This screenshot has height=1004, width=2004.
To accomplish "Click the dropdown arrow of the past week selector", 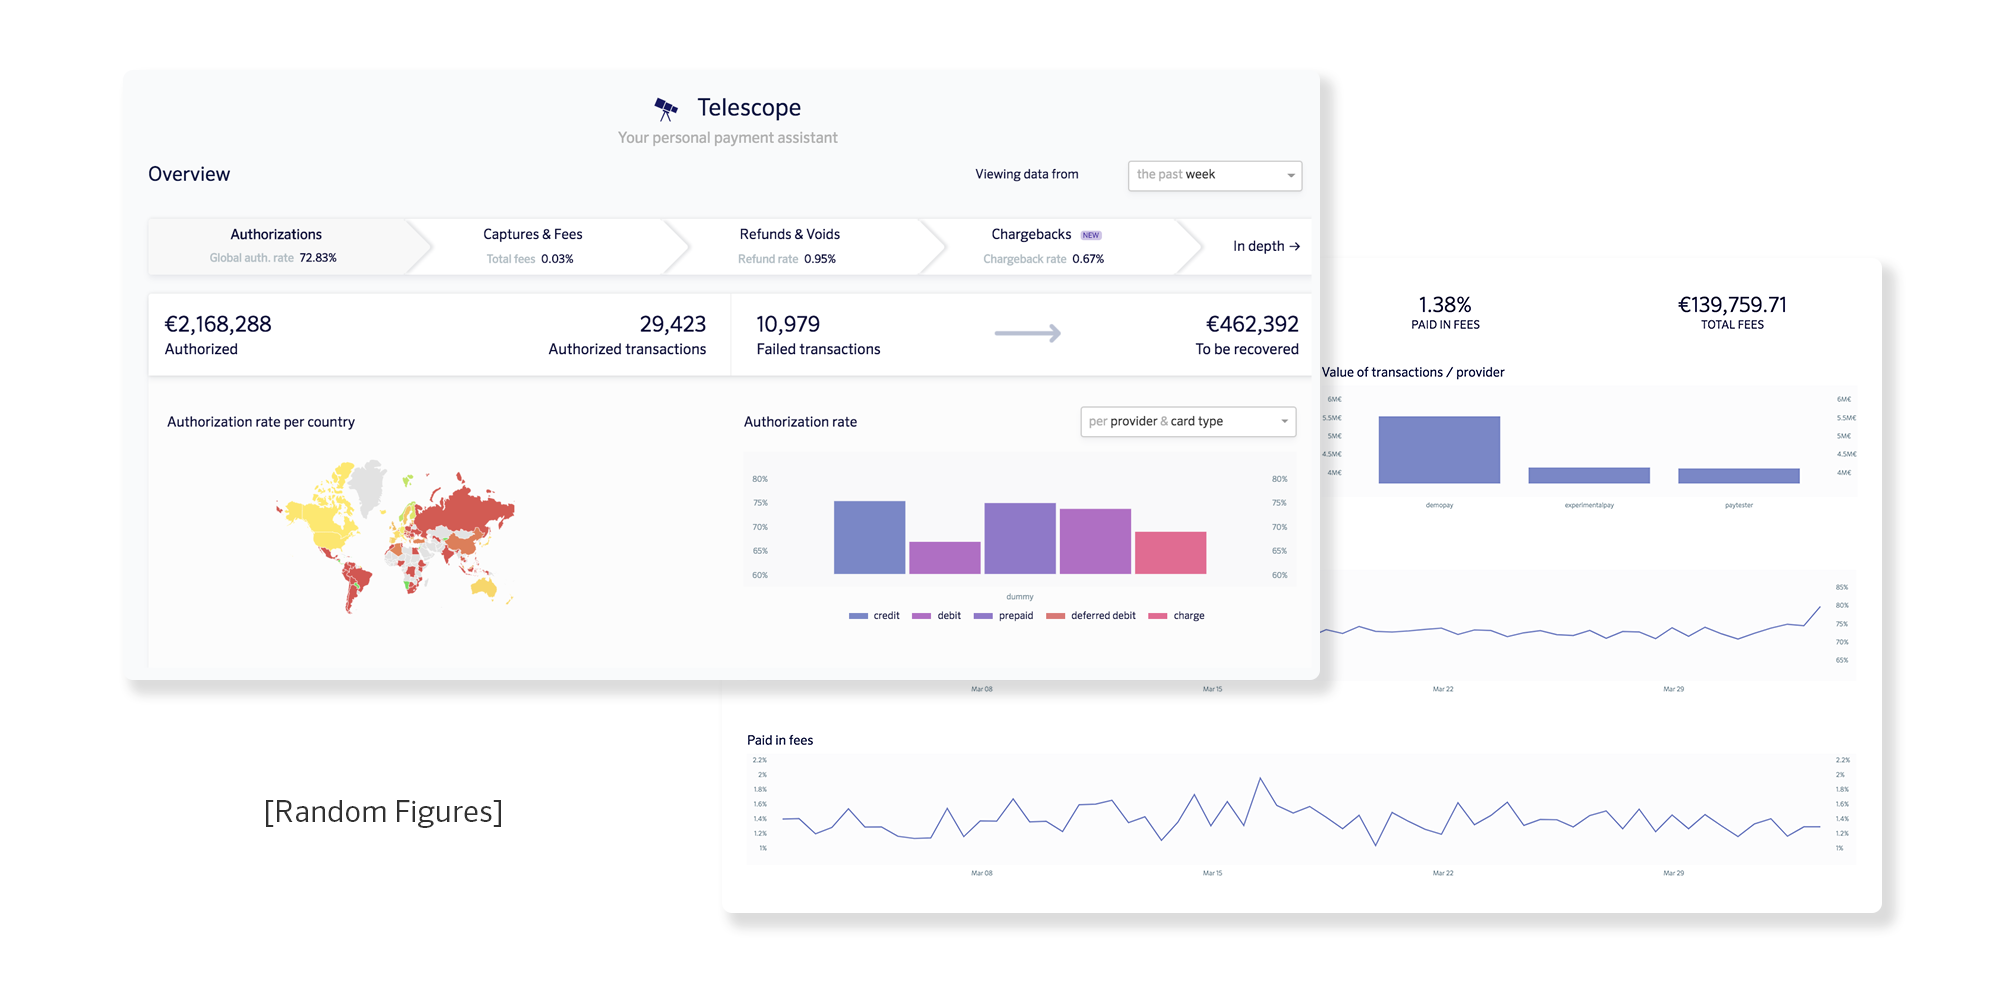I will pyautogui.click(x=1290, y=175).
